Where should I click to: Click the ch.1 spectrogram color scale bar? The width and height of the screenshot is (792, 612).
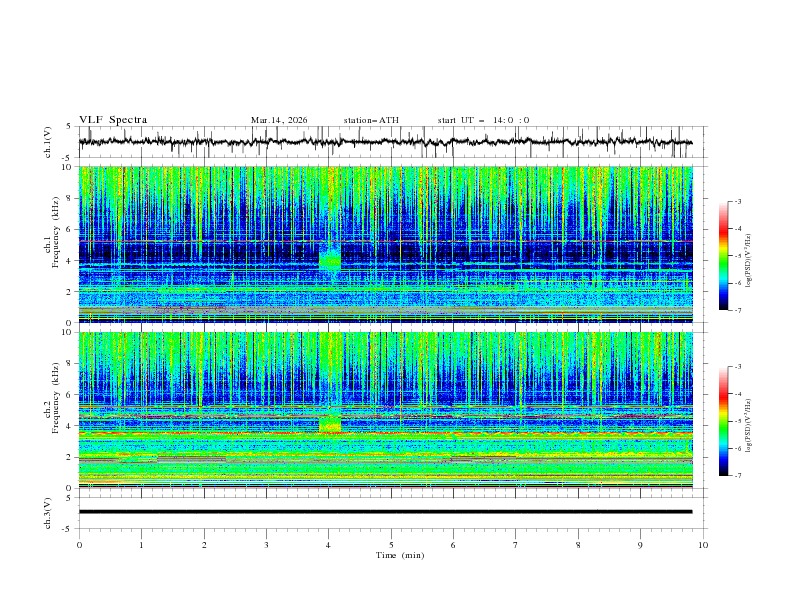pyautogui.click(x=723, y=255)
